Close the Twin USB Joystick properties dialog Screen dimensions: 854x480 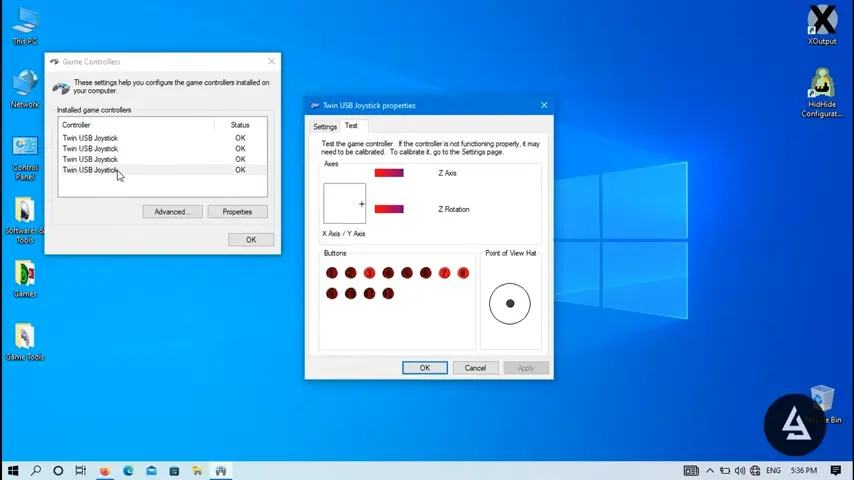544,105
